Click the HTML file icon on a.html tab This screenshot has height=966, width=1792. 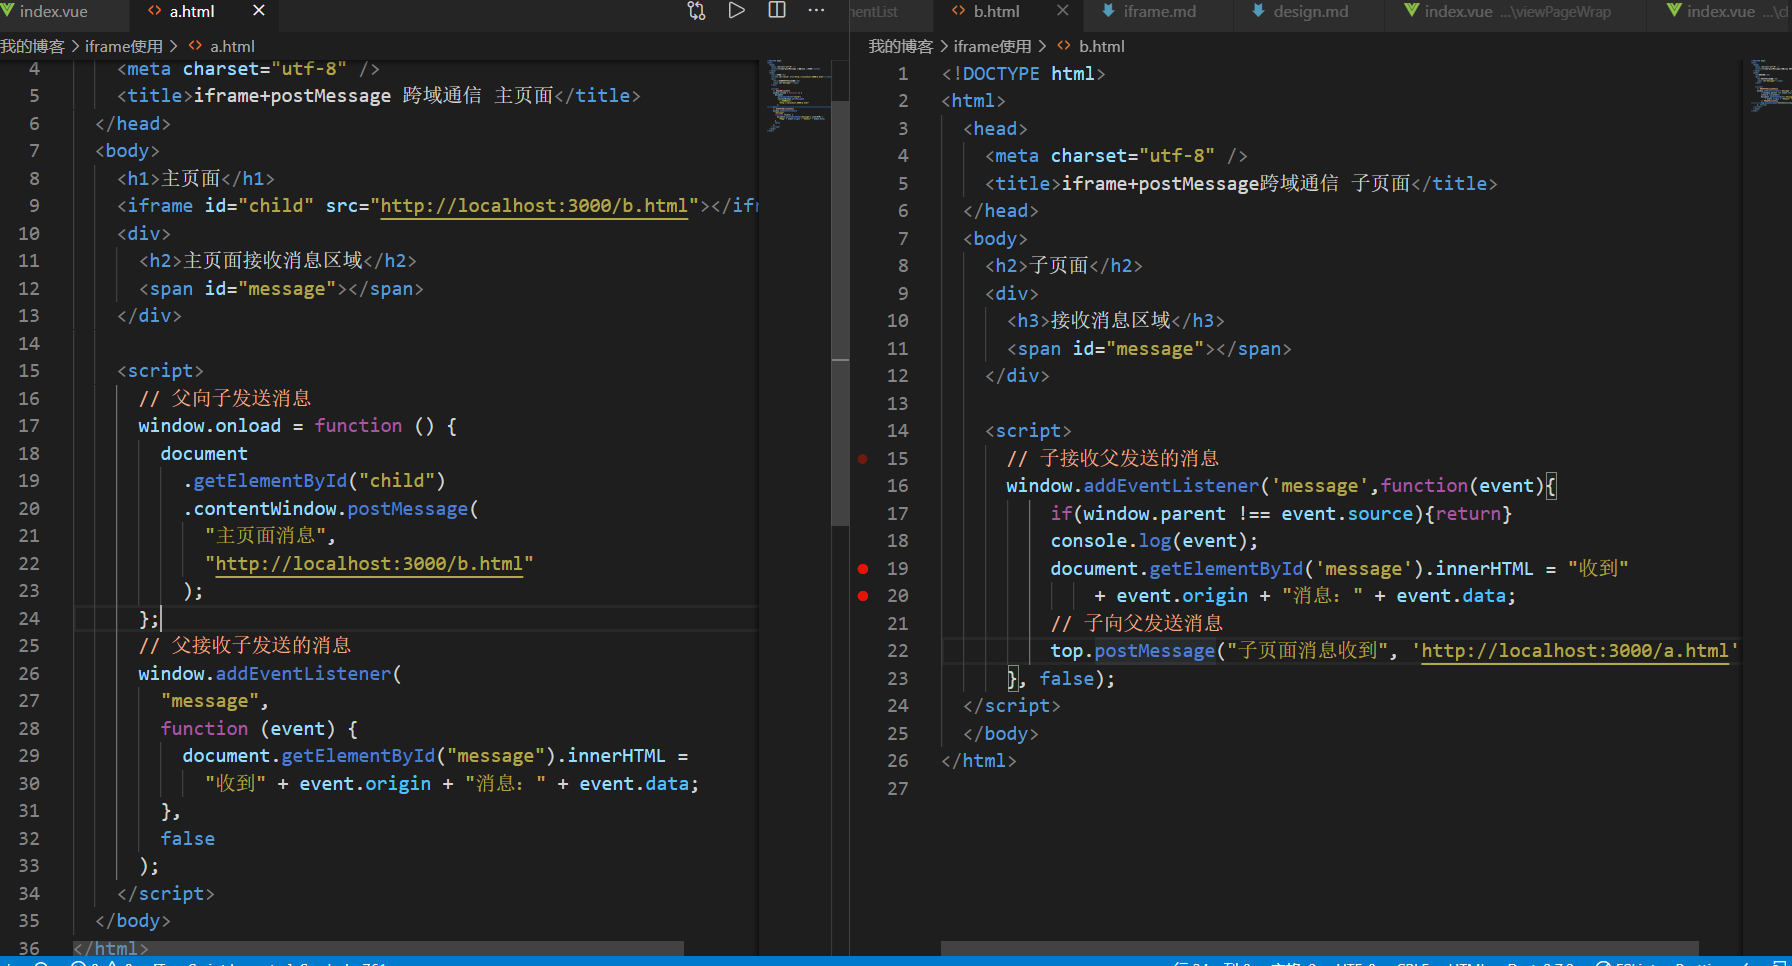pos(154,11)
